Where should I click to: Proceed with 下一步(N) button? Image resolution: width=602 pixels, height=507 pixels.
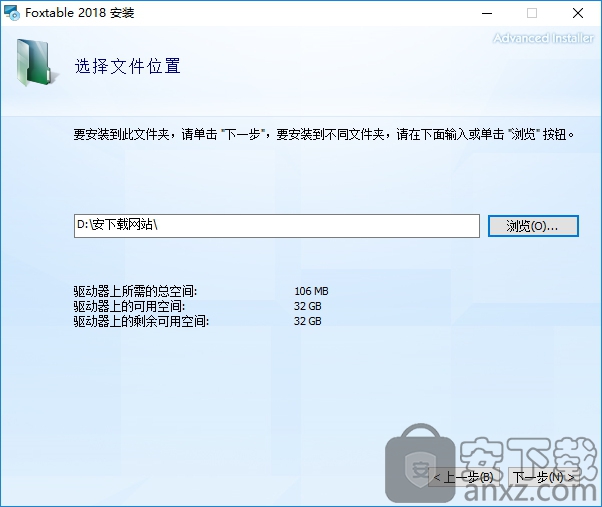pos(544,477)
